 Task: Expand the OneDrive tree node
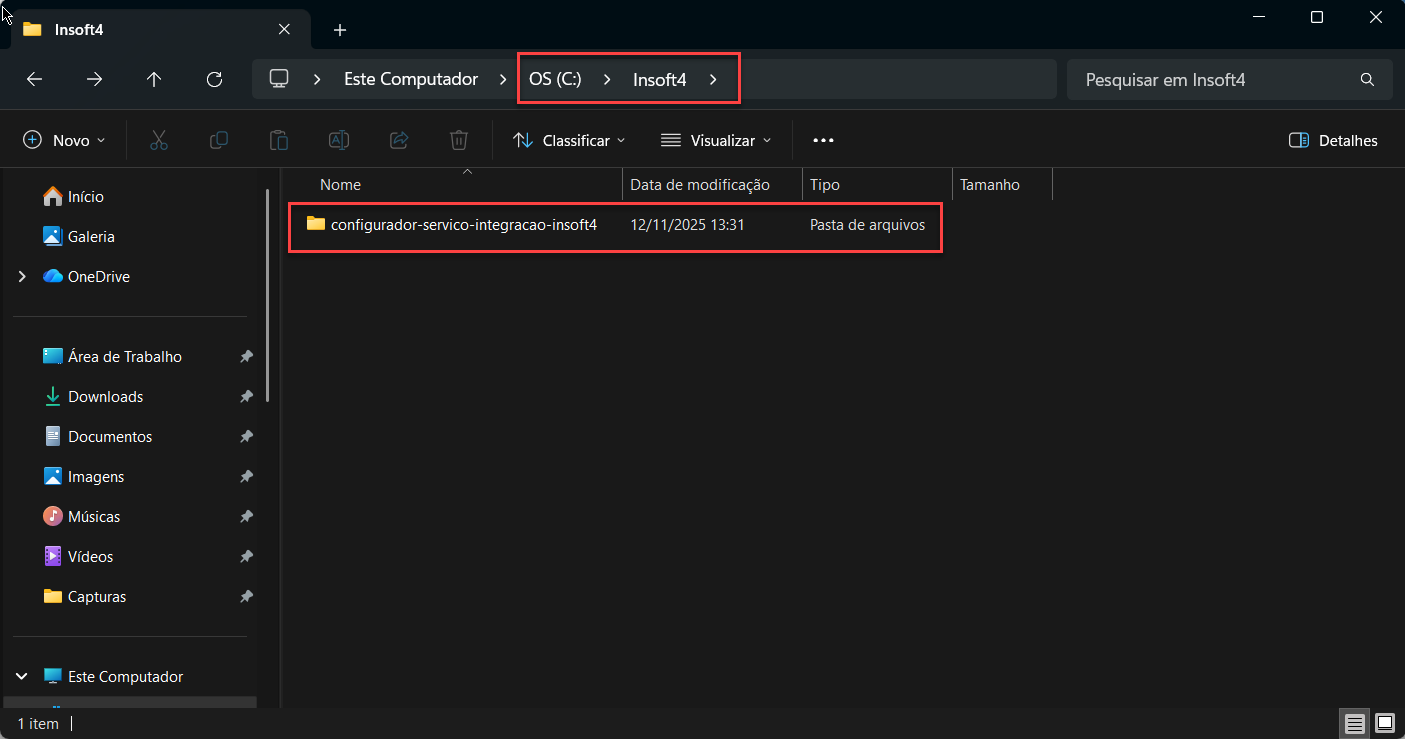coord(22,277)
